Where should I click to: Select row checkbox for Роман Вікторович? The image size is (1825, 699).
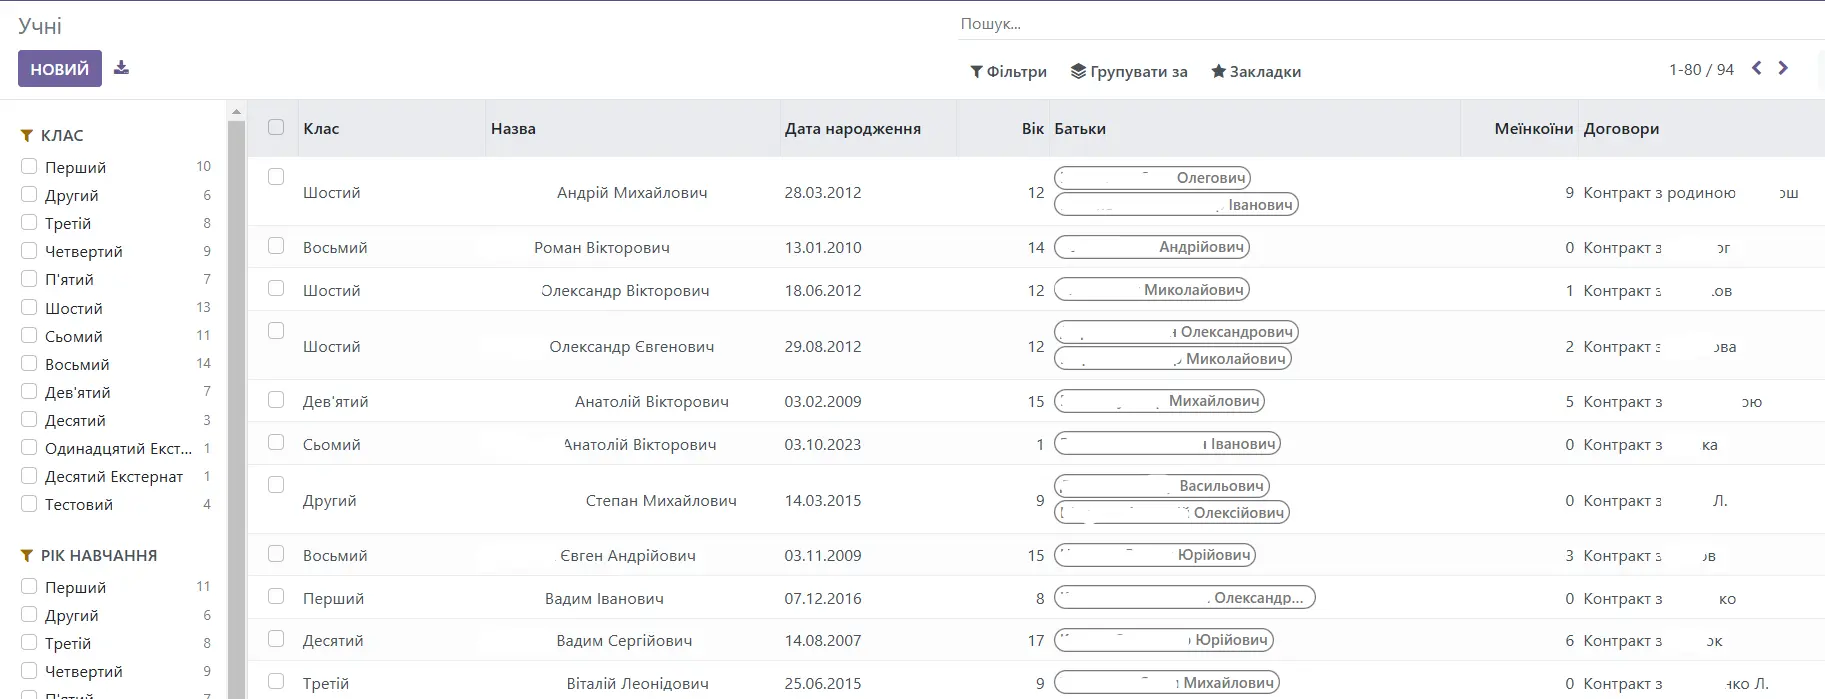coord(276,245)
